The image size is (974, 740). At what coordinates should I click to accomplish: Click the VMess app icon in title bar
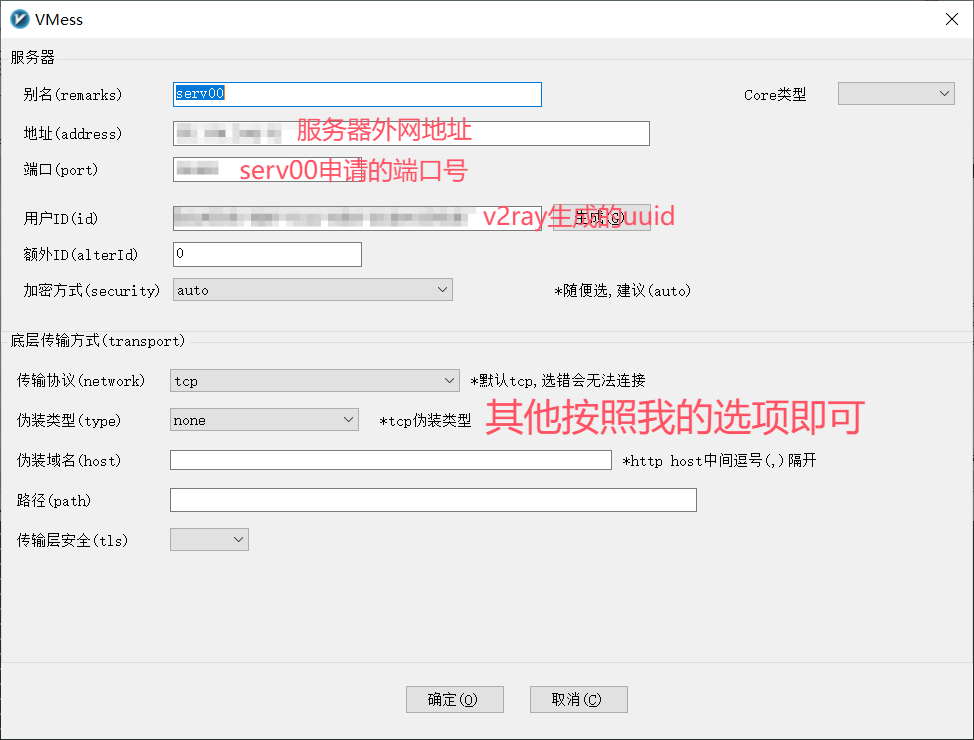pos(19,19)
